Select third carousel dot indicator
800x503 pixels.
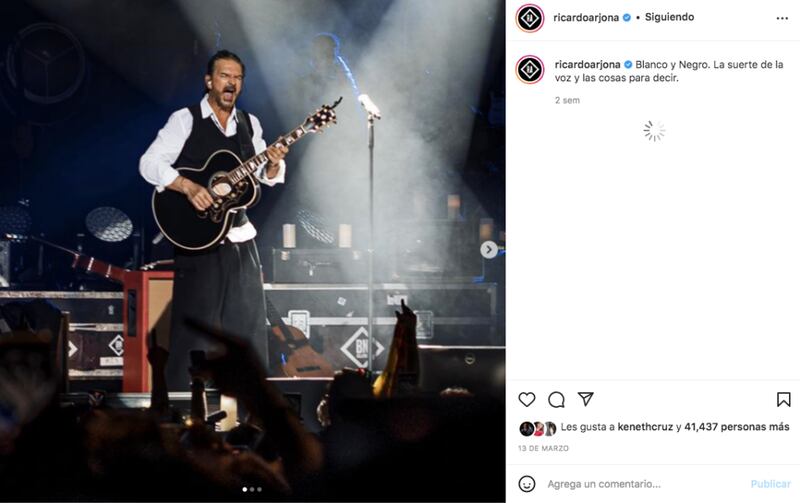(259, 489)
